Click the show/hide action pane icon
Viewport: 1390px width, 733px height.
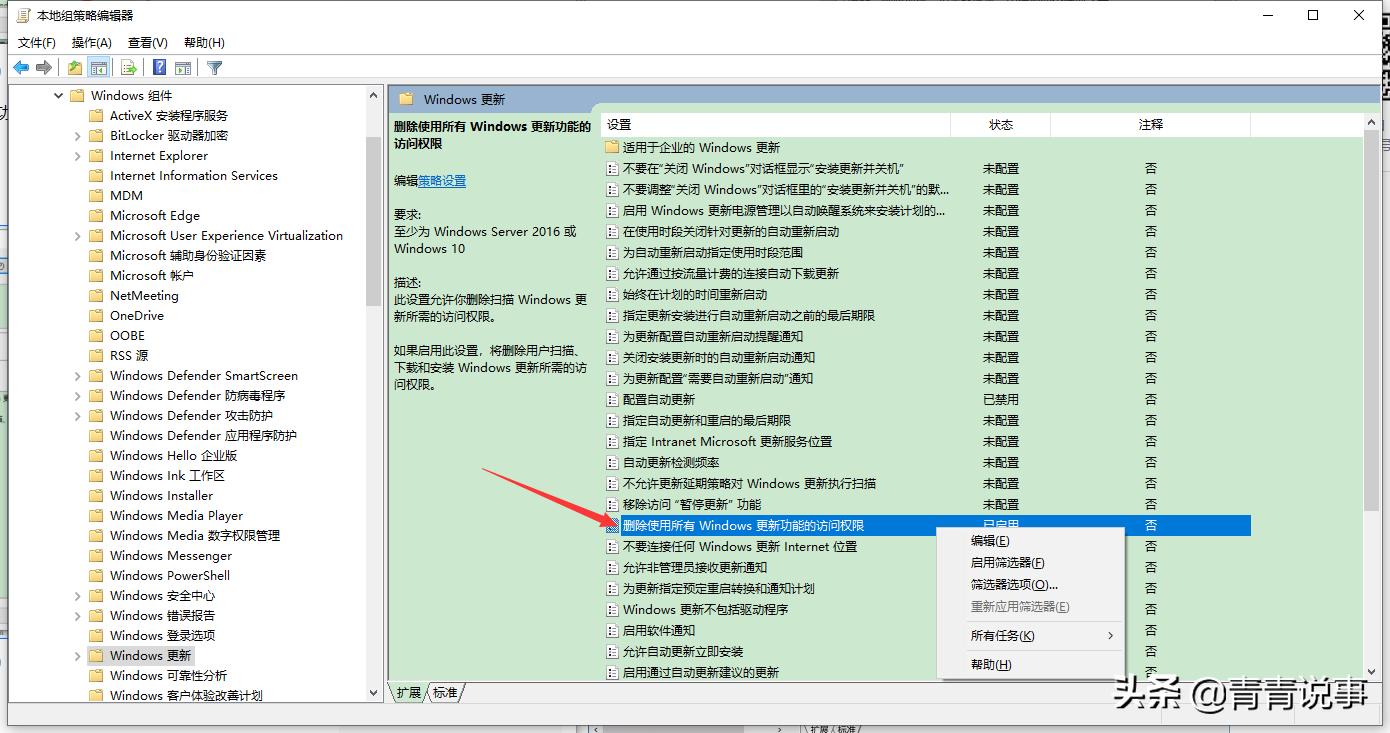183,67
